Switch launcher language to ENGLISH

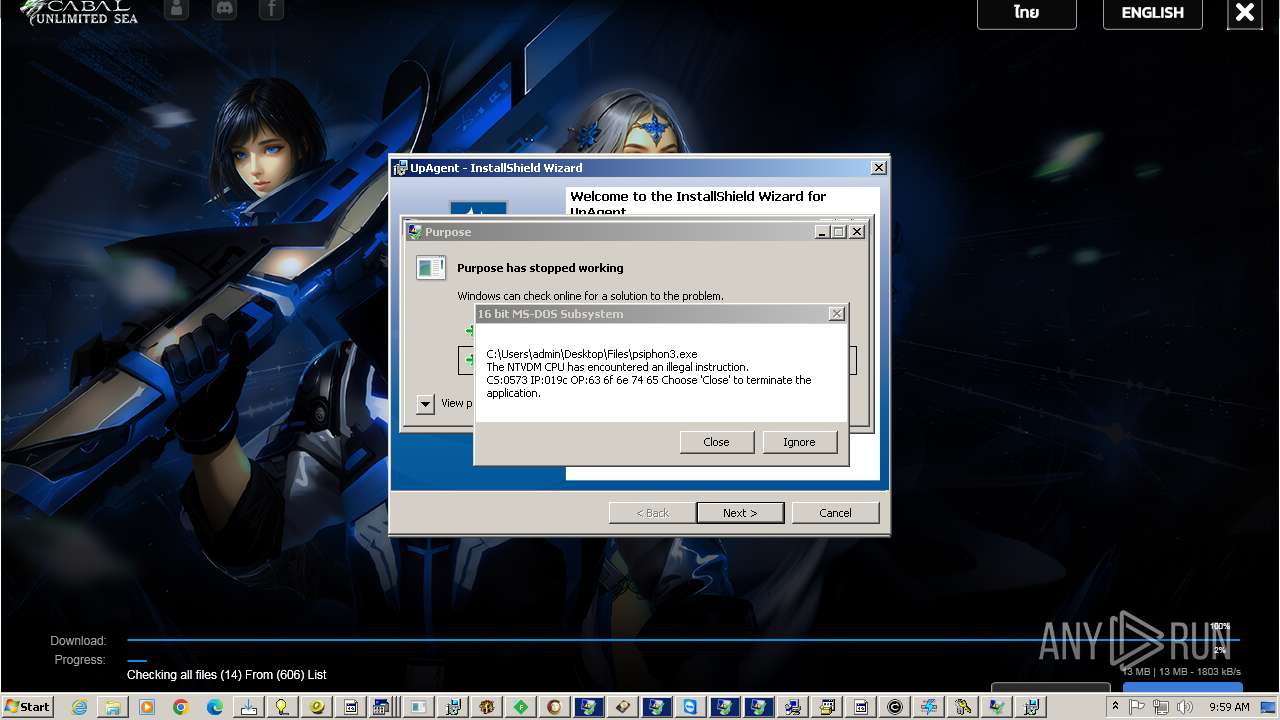[x=1153, y=13]
